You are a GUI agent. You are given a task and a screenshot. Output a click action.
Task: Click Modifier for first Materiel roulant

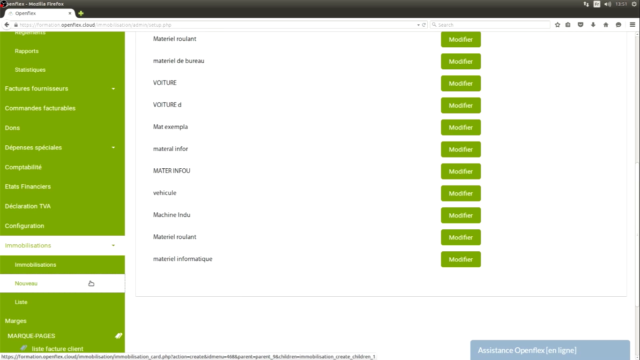point(460,40)
